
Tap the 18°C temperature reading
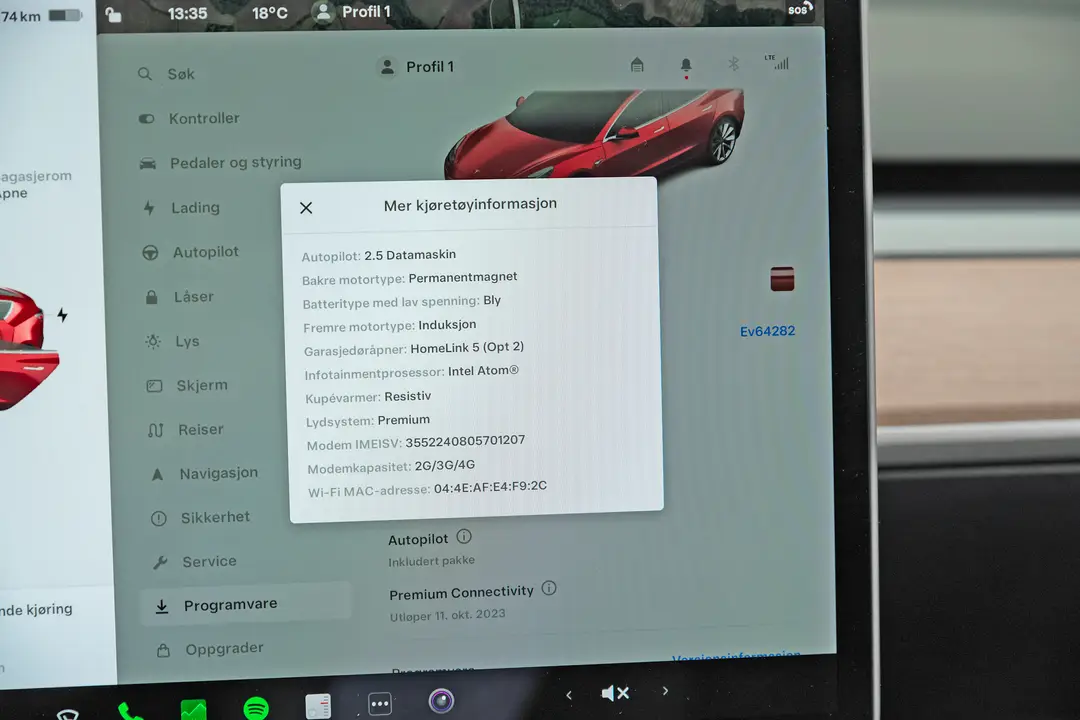point(269,13)
